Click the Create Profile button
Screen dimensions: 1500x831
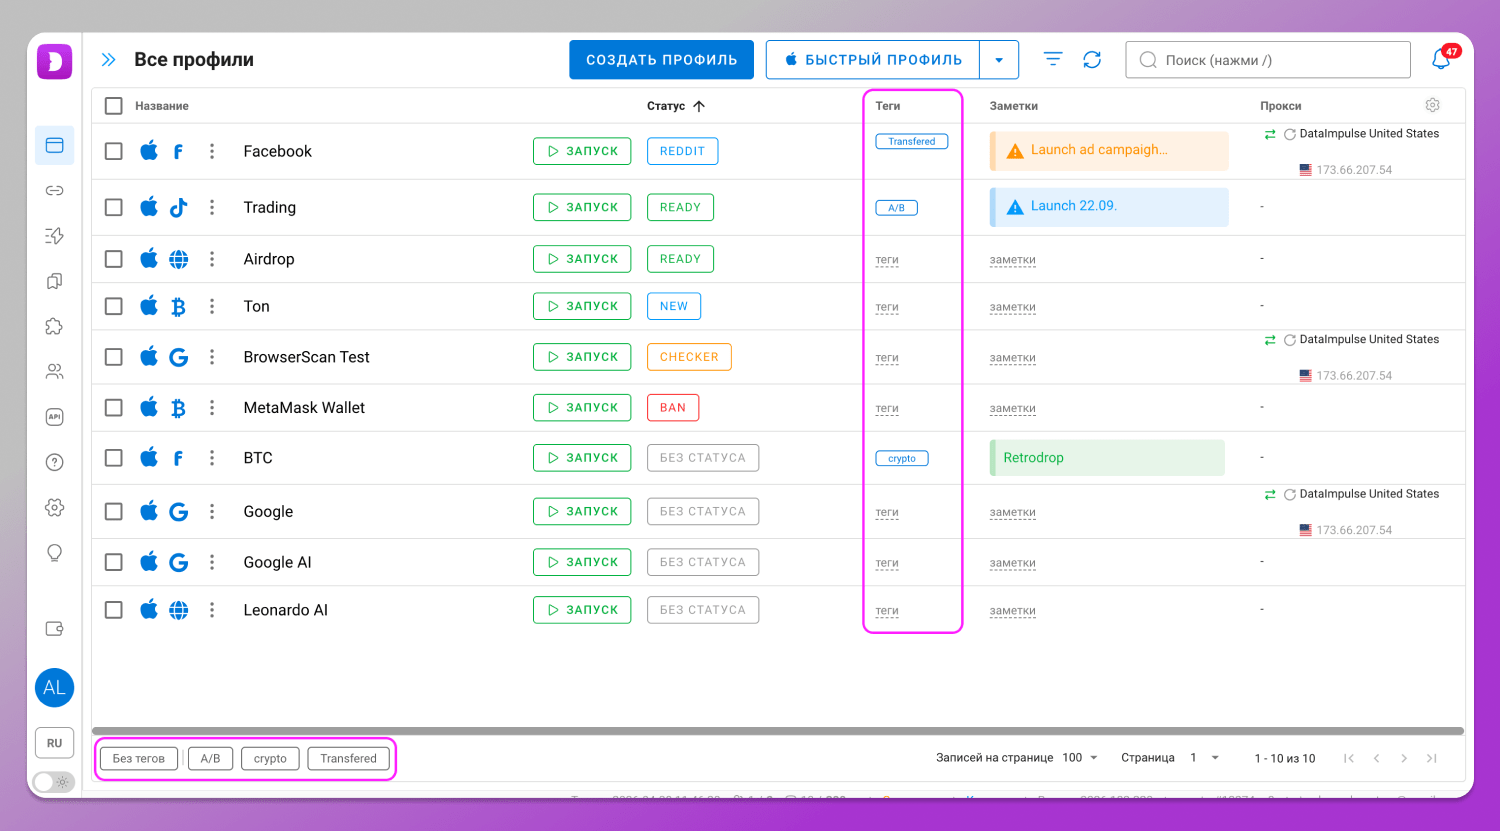coord(661,60)
